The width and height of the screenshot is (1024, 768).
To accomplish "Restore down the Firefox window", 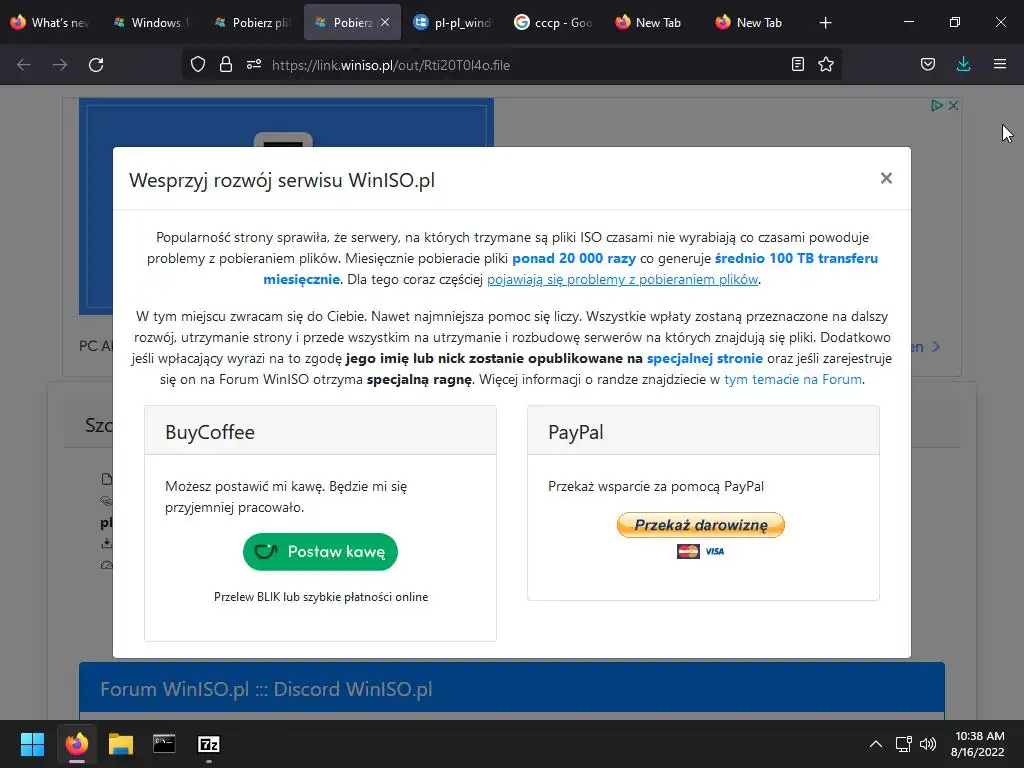I will pyautogui.click(x=954, y=22).
